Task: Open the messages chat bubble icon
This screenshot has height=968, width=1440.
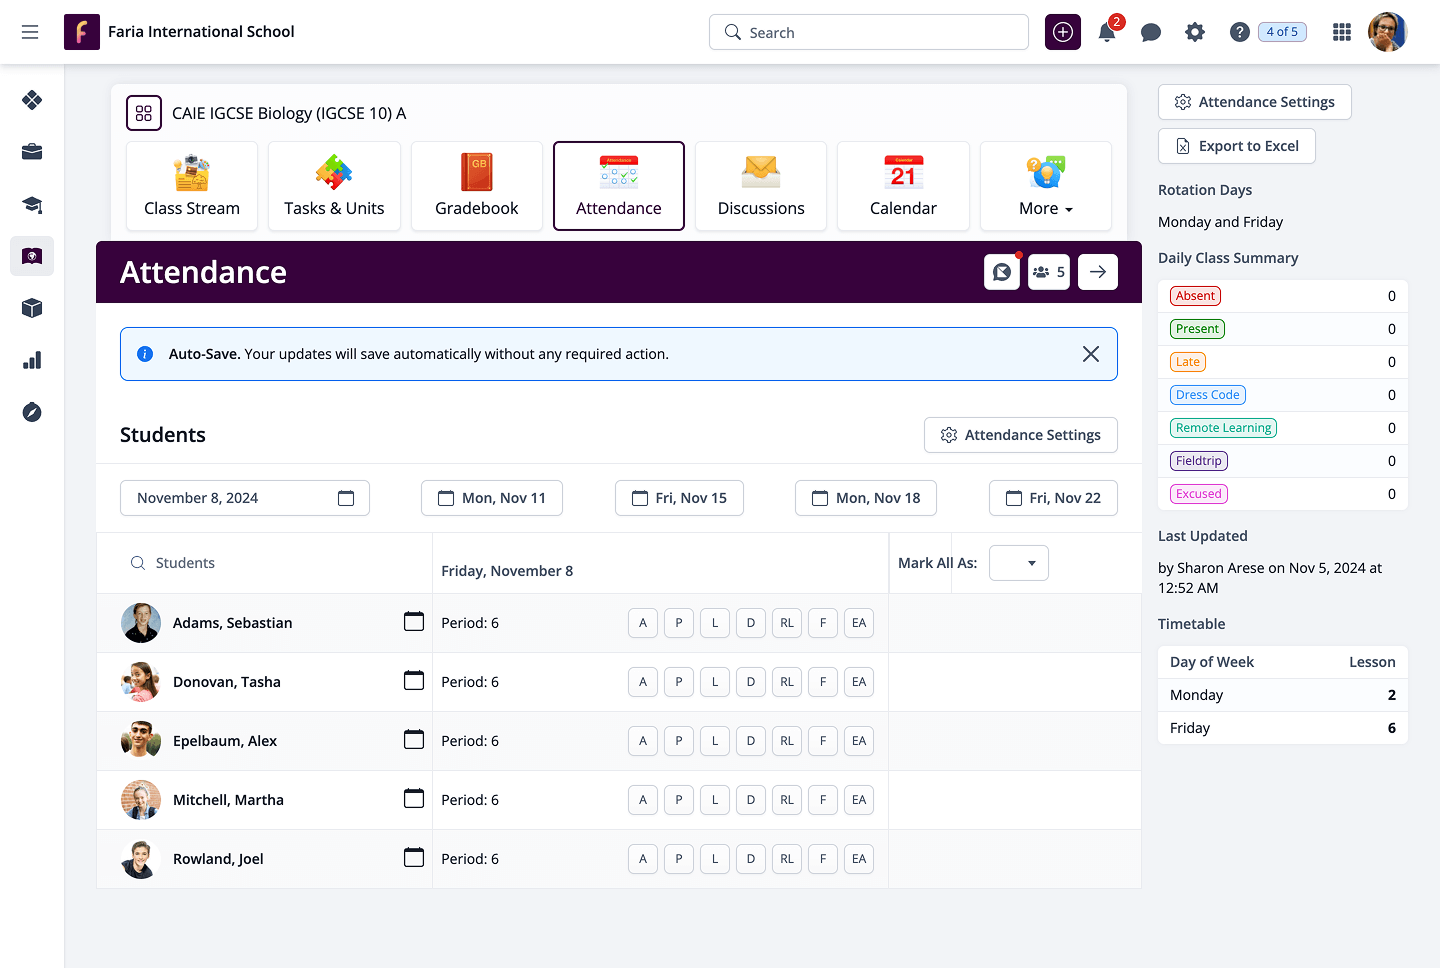Action: [x=1151, y=33]
